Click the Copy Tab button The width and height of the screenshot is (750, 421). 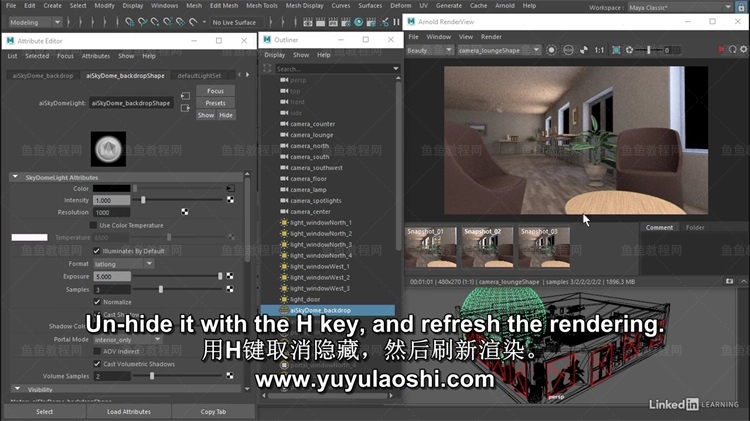point(213,411)
